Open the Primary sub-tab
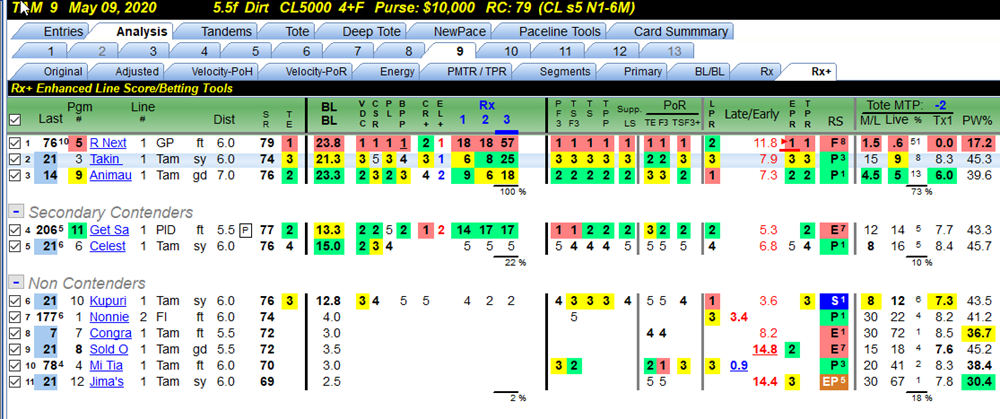The image size is (1000, 419). pos(642,71)
